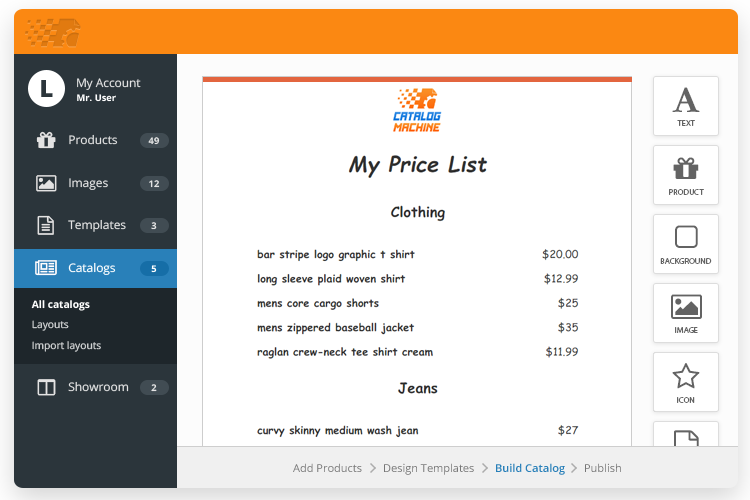Open the Images section

pyautogui.click(x=95, y=183)
